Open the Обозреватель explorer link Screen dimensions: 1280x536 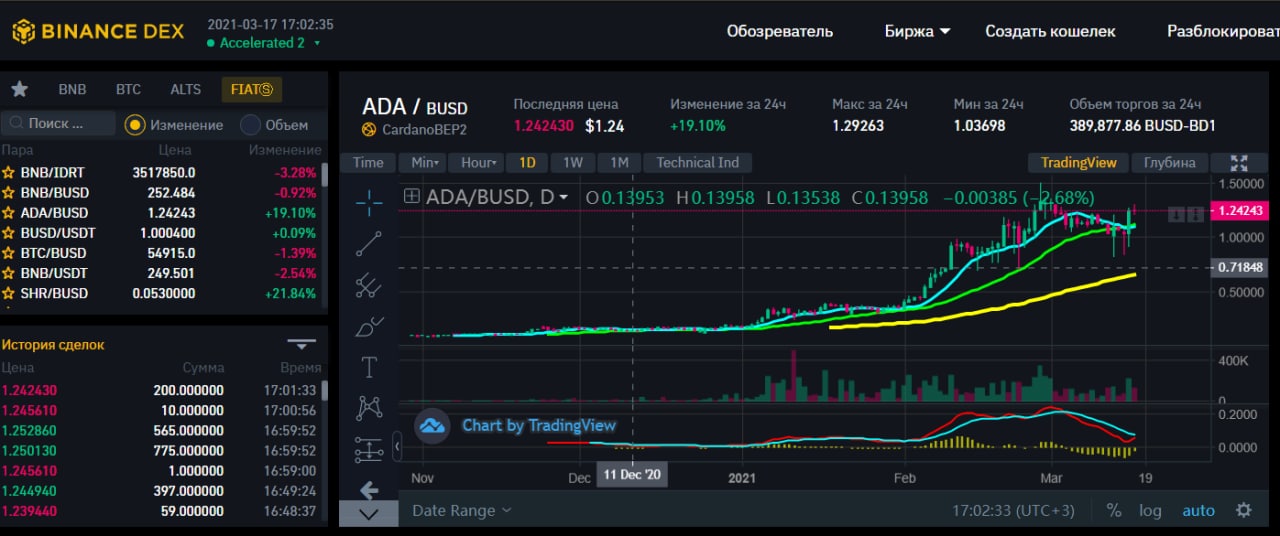[x=779, y=31]
